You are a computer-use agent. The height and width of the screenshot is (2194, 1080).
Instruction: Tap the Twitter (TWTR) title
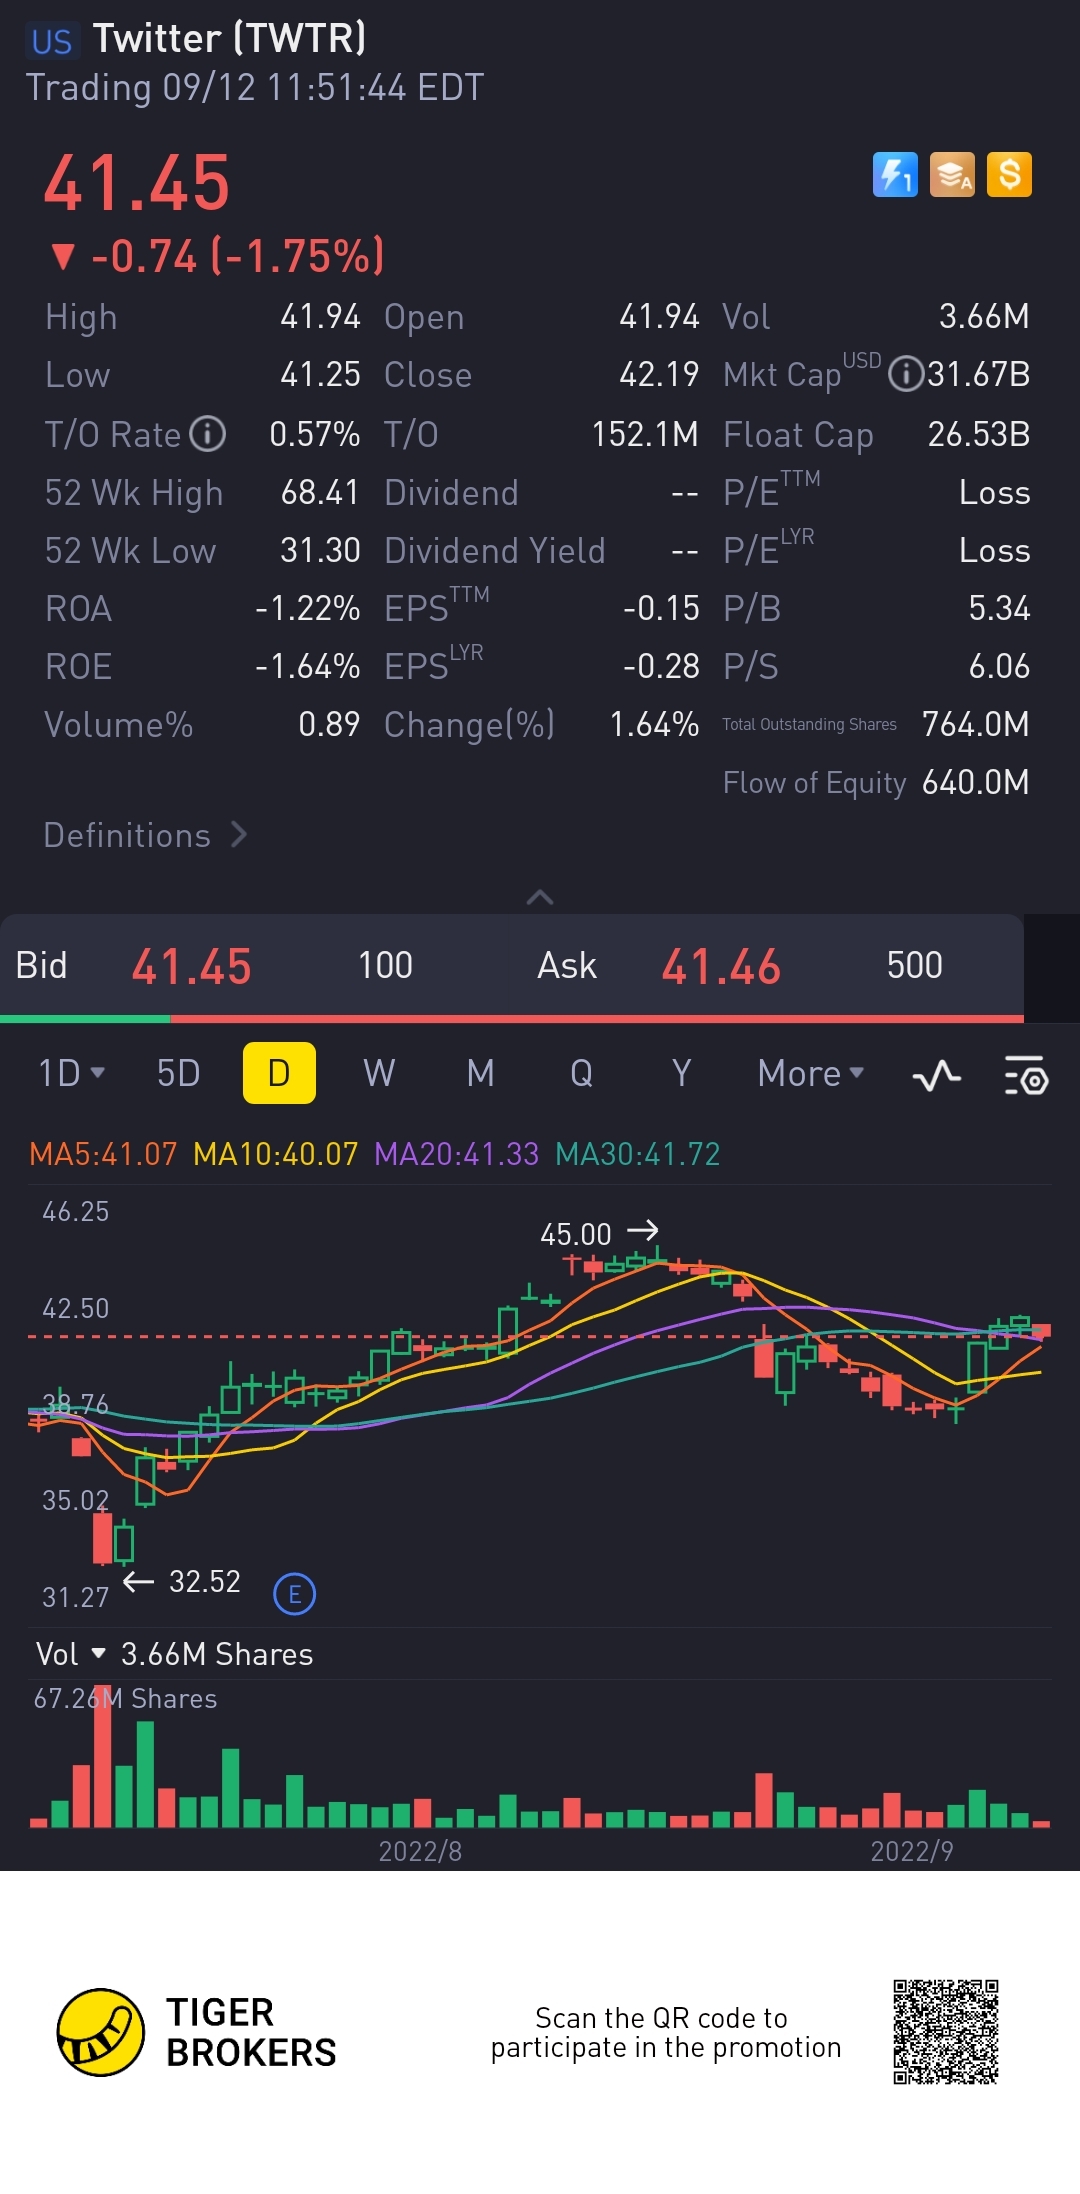(x=229, y=38)
